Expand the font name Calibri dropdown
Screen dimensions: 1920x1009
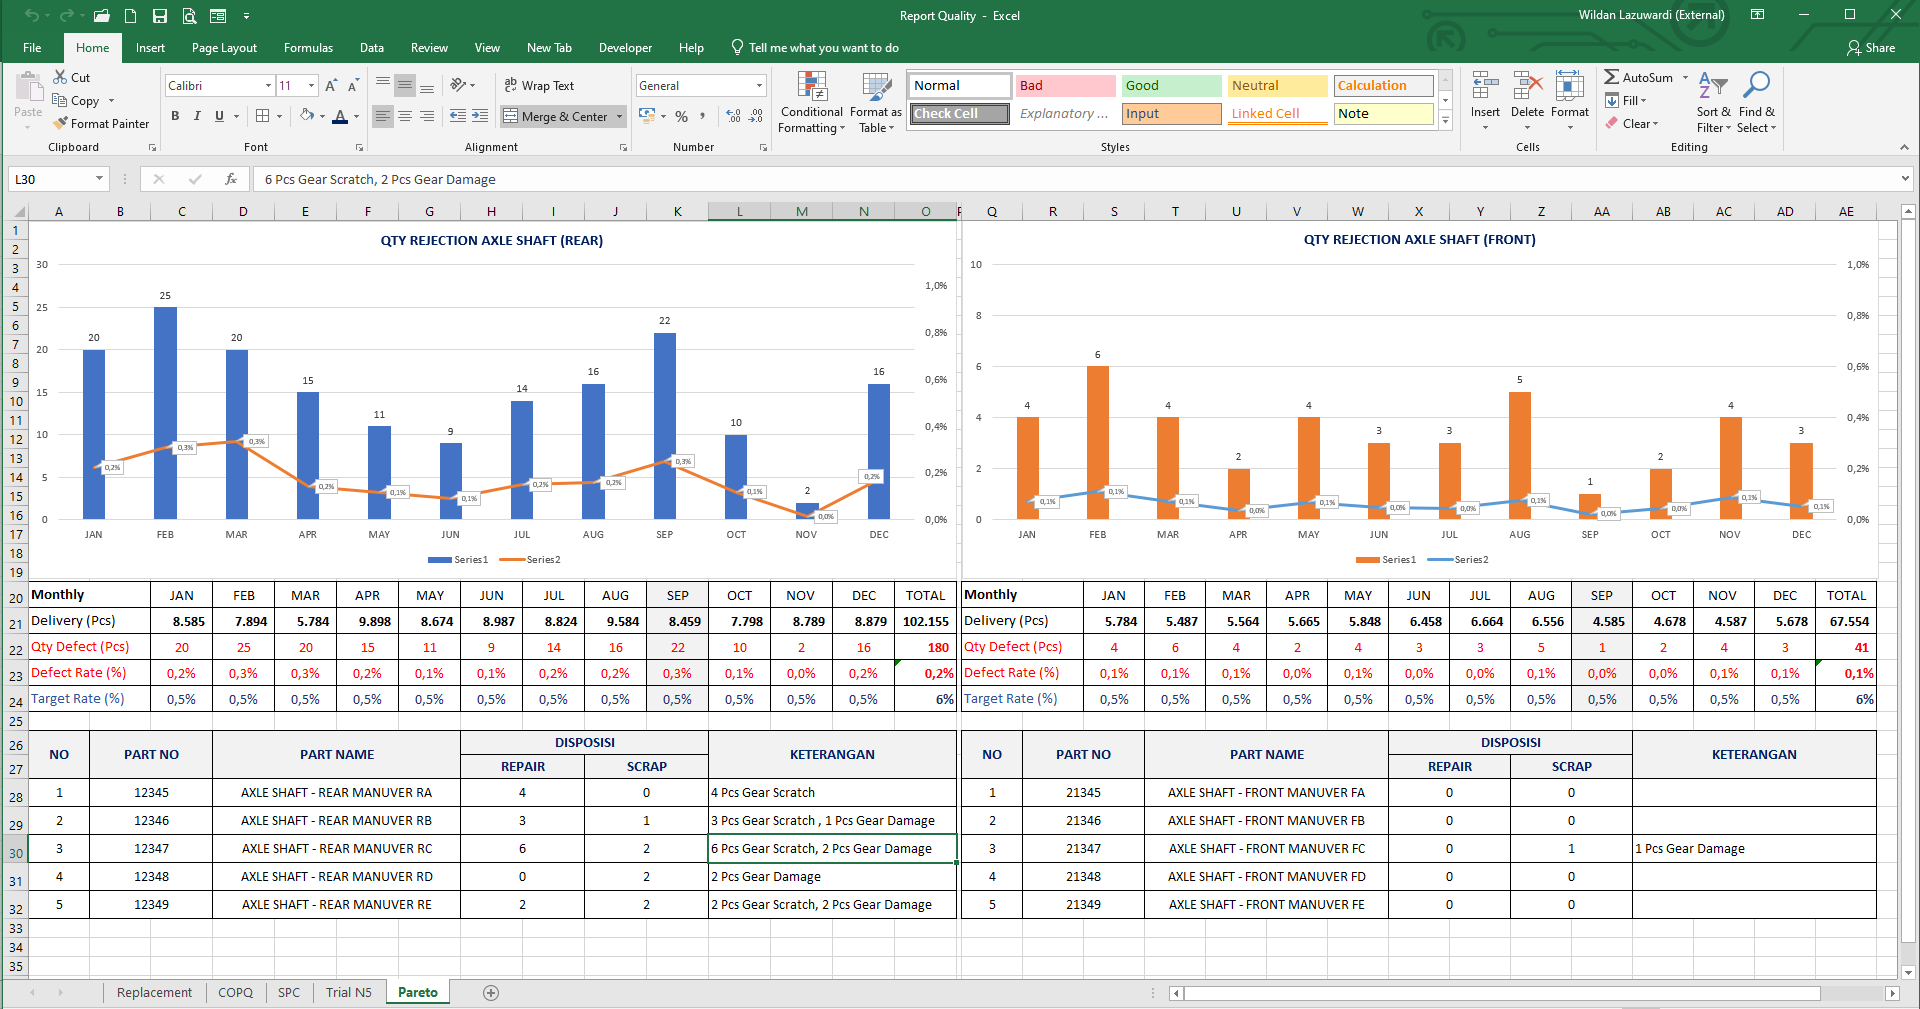pos(268,86)
